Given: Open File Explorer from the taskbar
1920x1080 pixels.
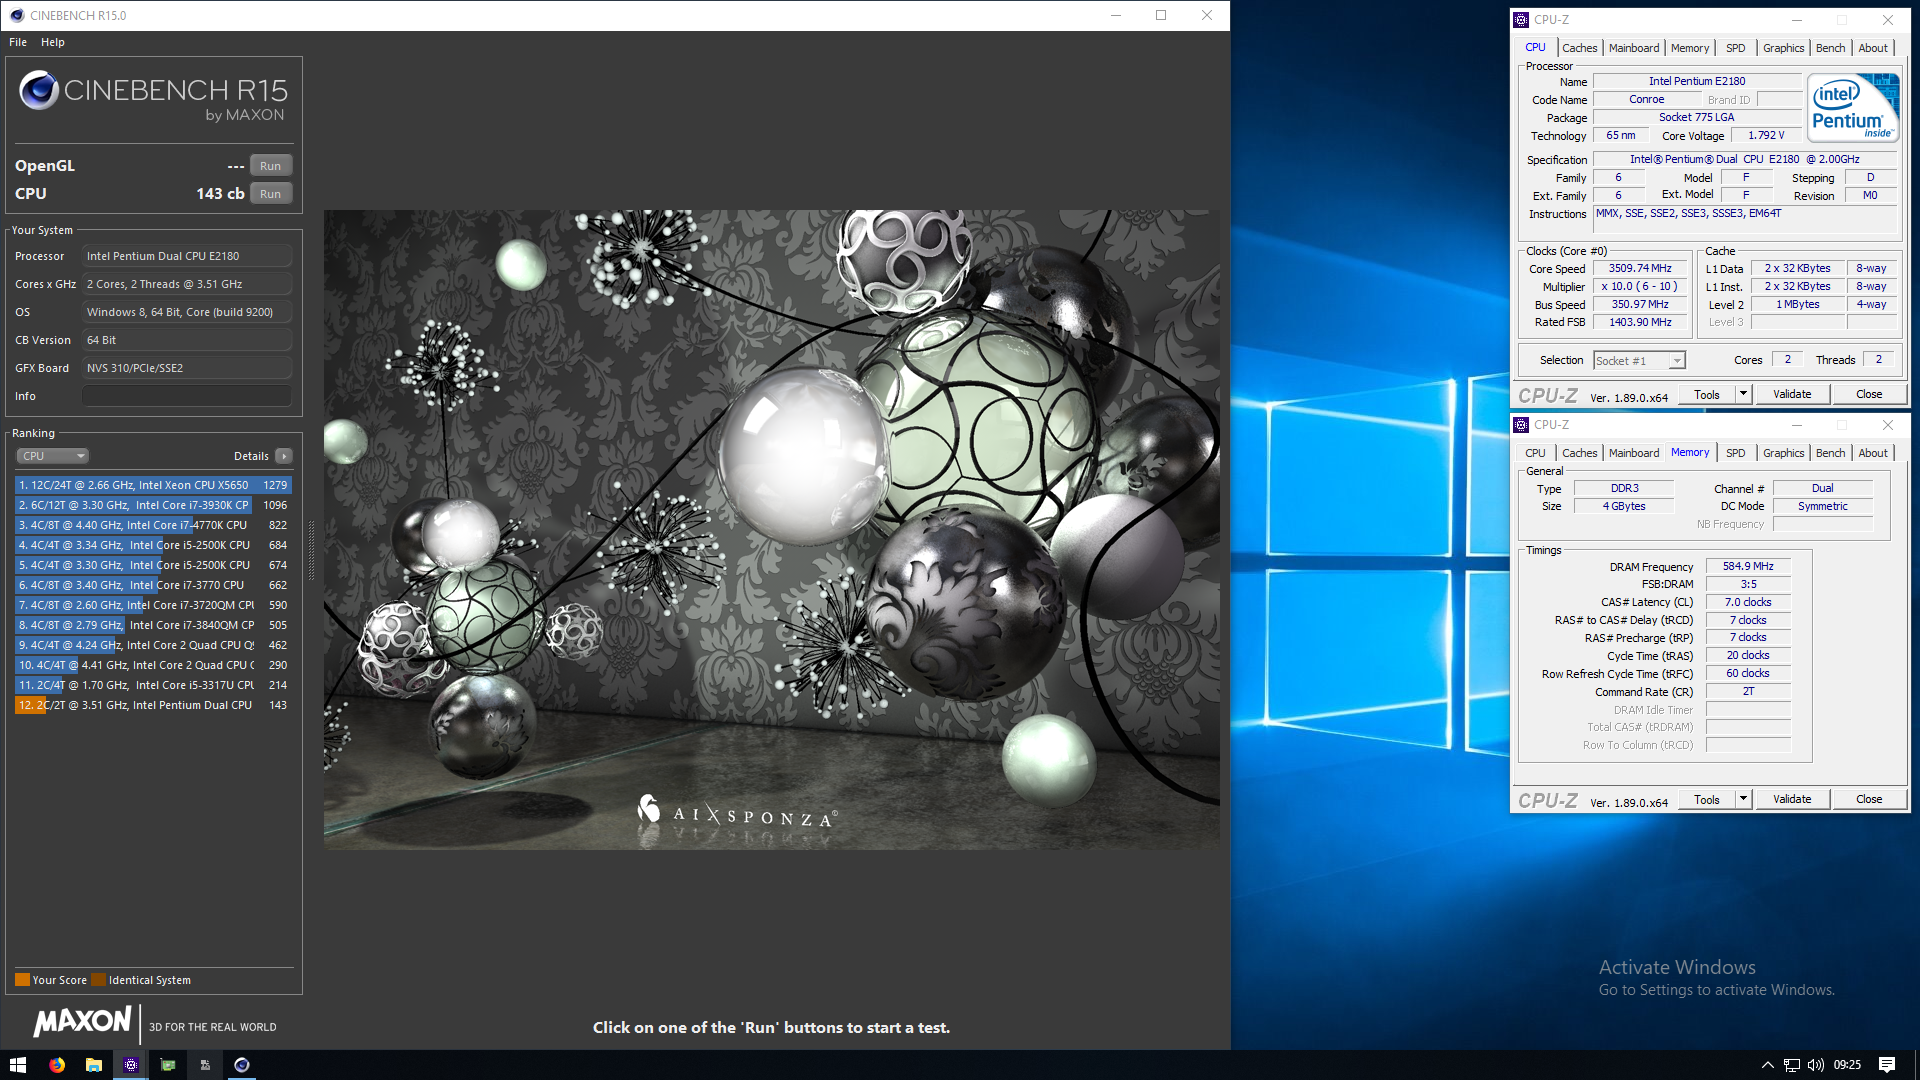Looking at the screenshot, I should pyautogui.click(x=94, y=1065).
